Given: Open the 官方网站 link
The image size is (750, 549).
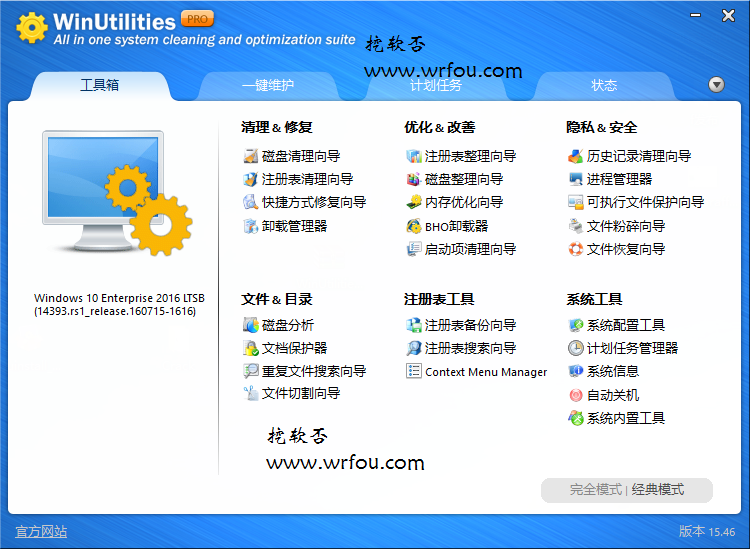Looking at the screenshot, I should pyautogui.click(x=41, y=531).
